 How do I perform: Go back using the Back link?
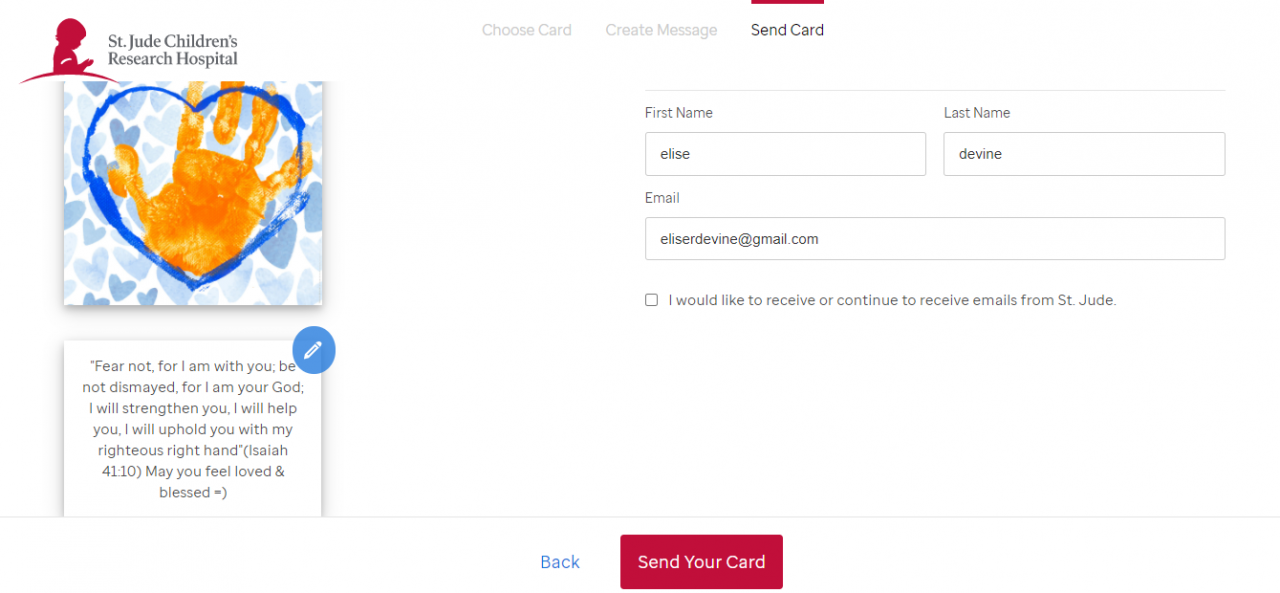point(560,562)
